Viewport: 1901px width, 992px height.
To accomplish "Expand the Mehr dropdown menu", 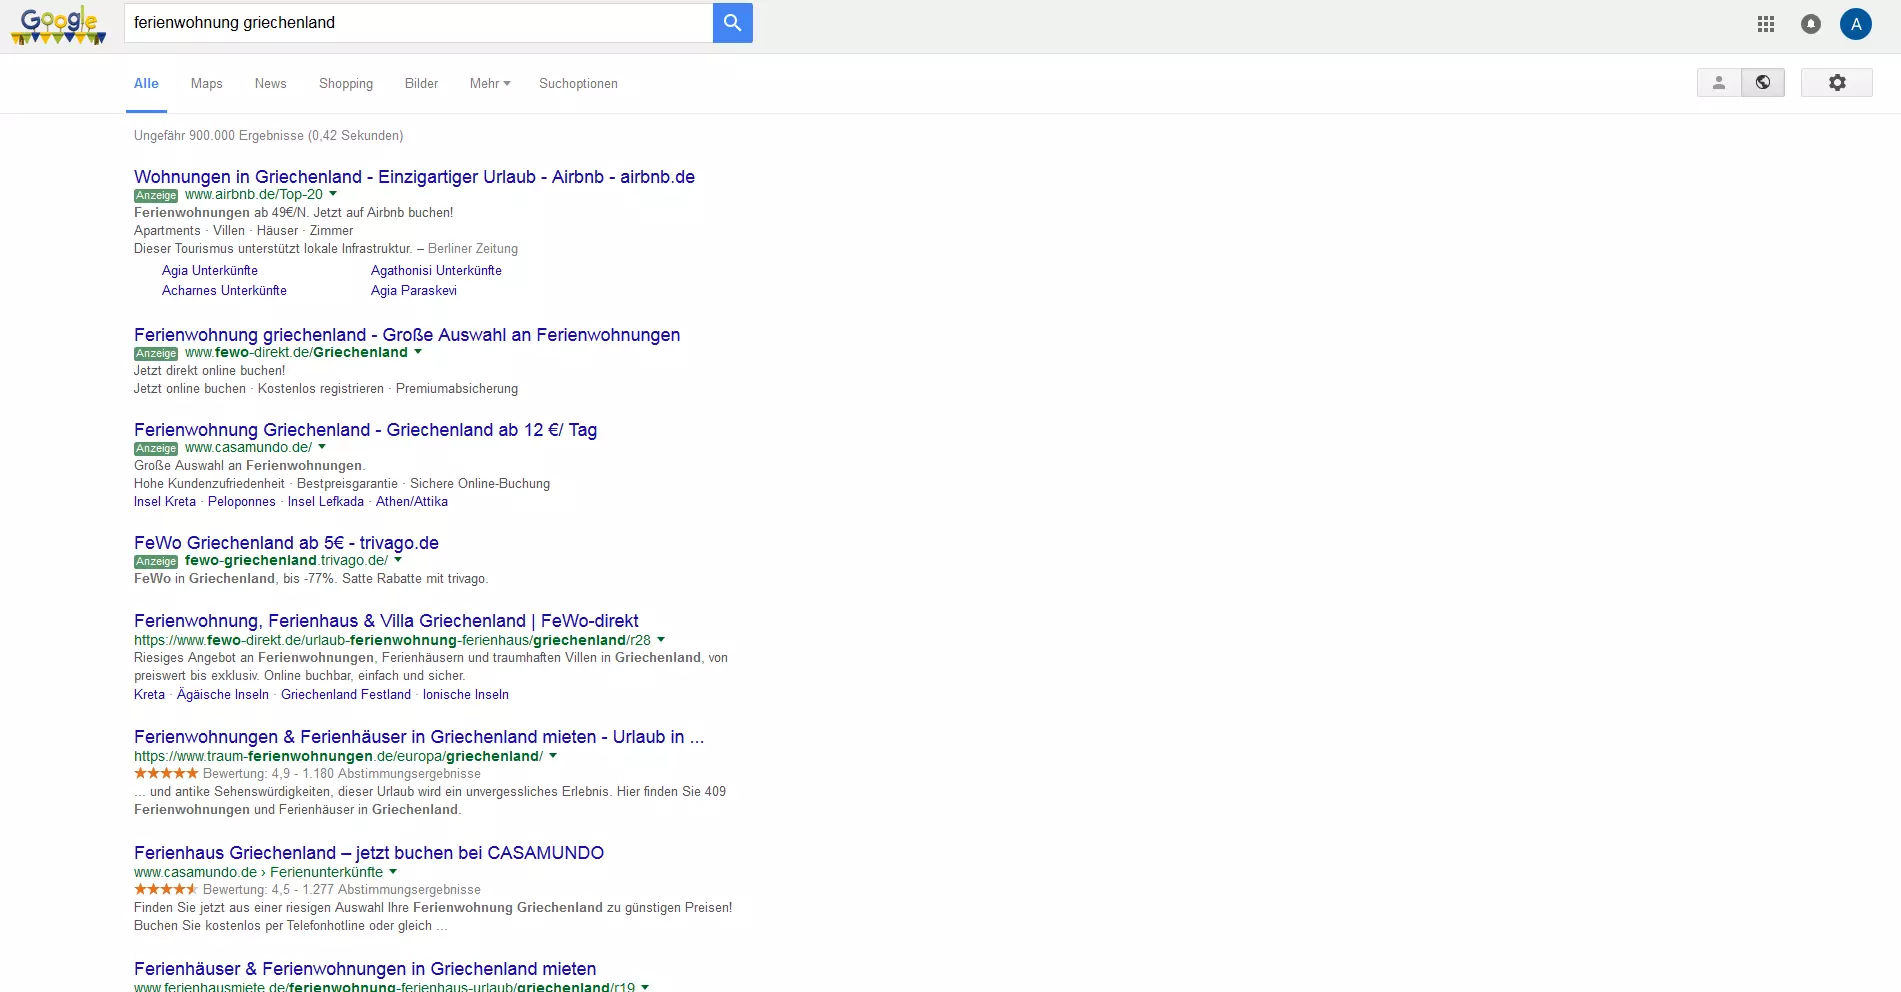I will pyautogui.click(x=490, y=84).
